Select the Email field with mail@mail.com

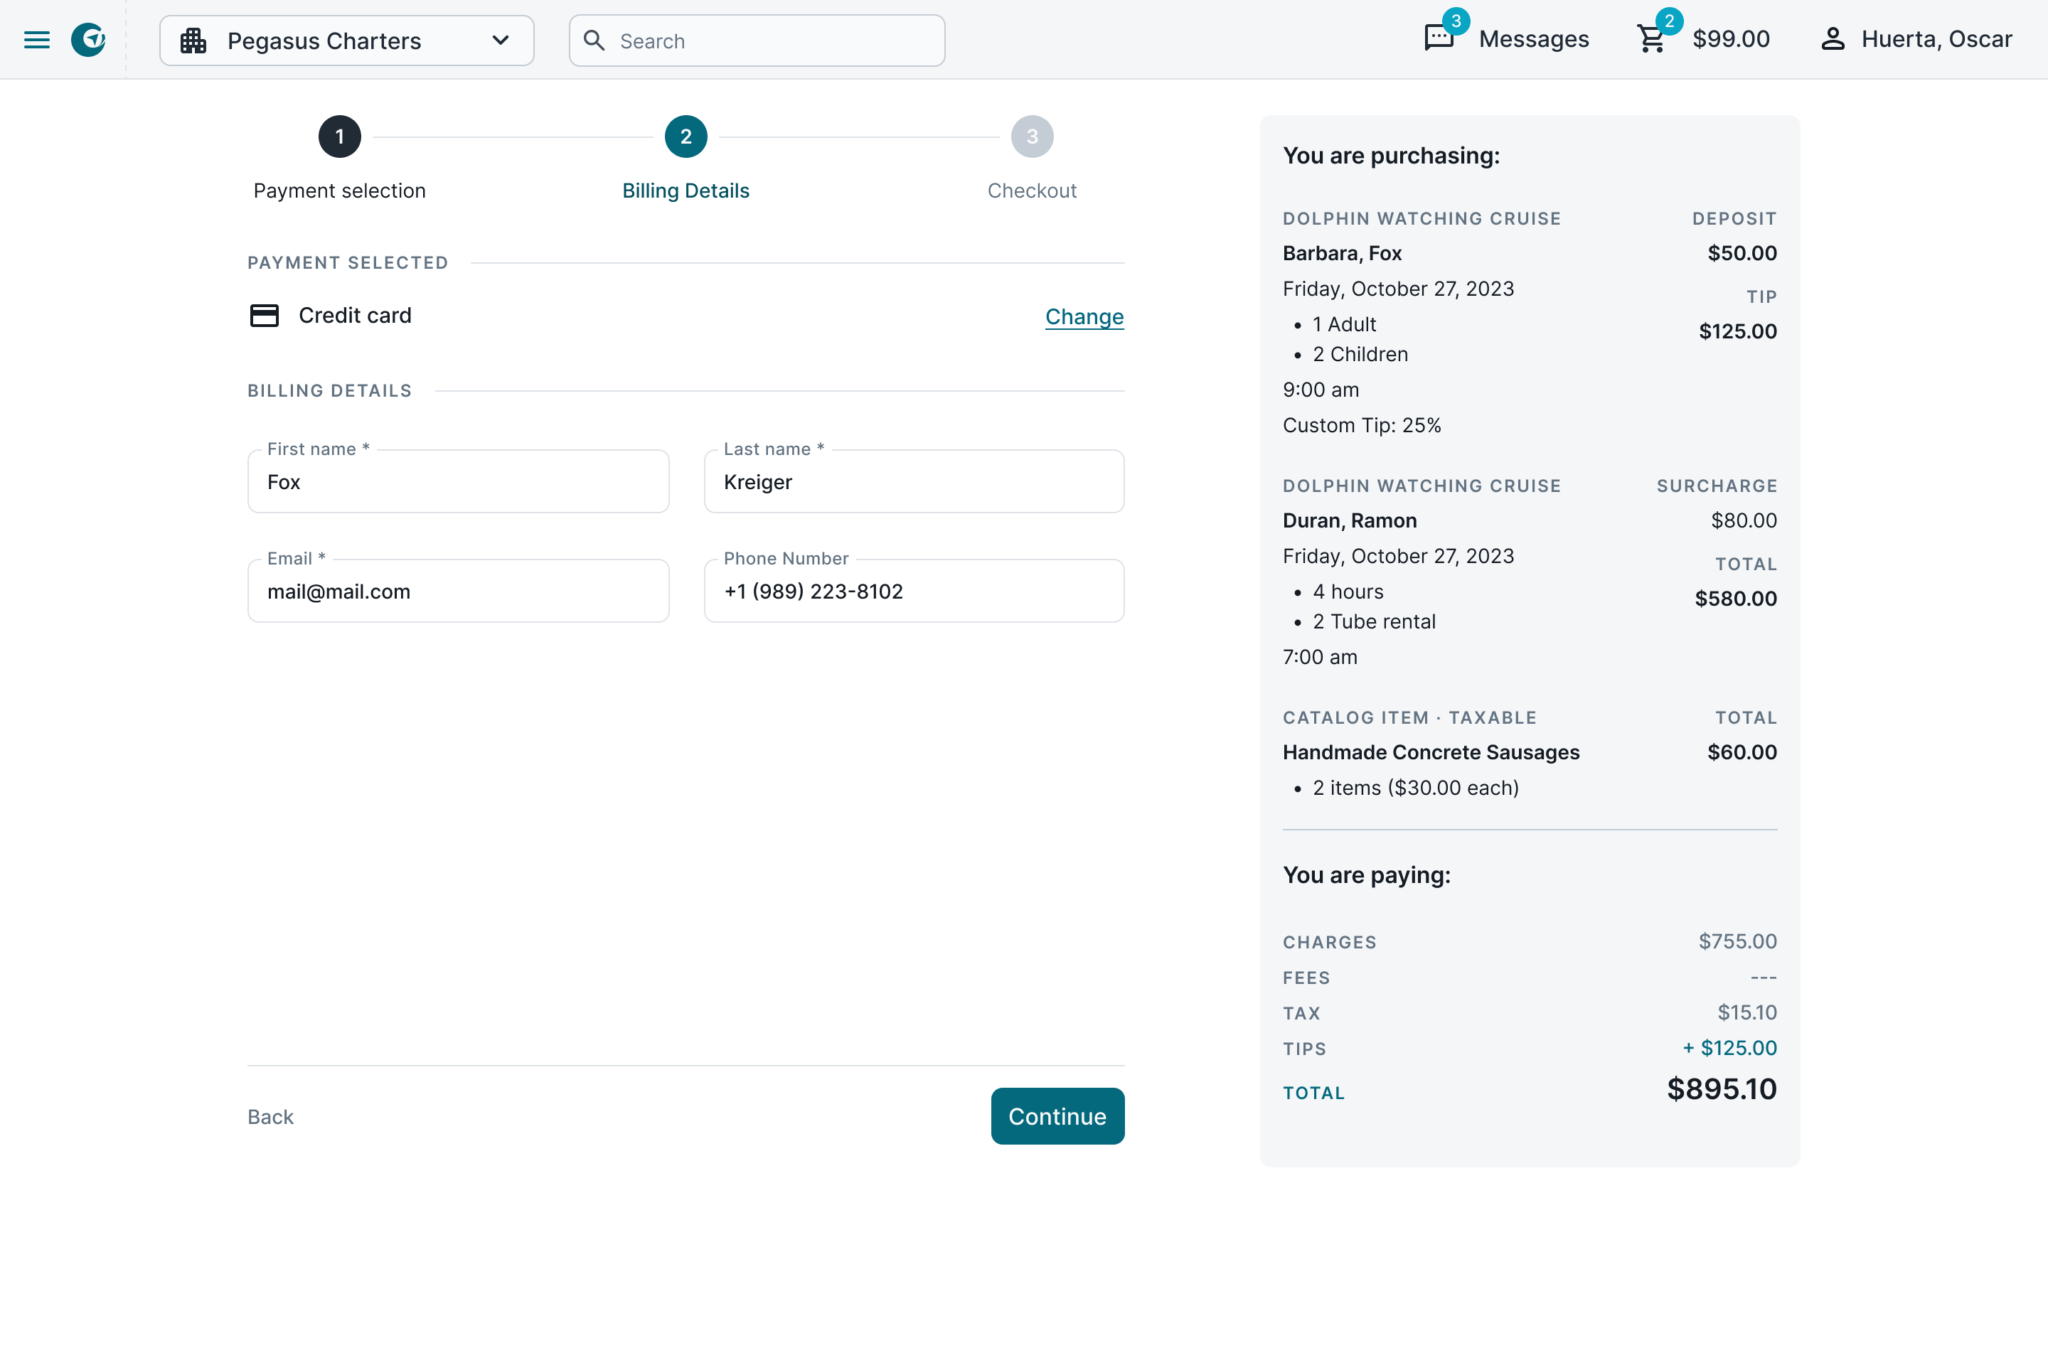(458, 590)
